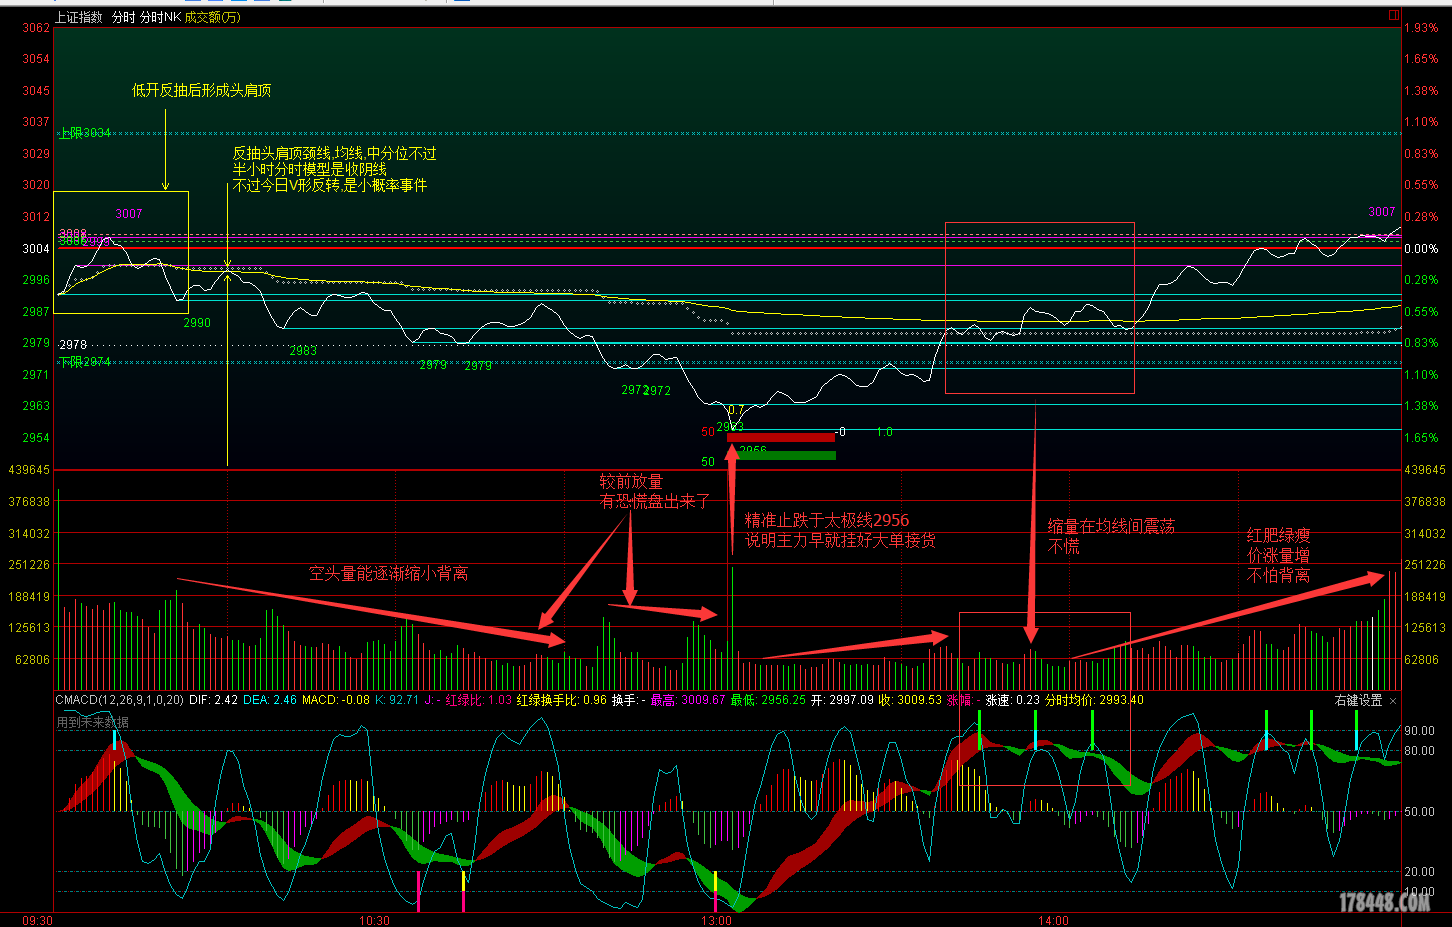Click the 13:00 time axis label
The image size is (1452, 927).
pos(716,920)
